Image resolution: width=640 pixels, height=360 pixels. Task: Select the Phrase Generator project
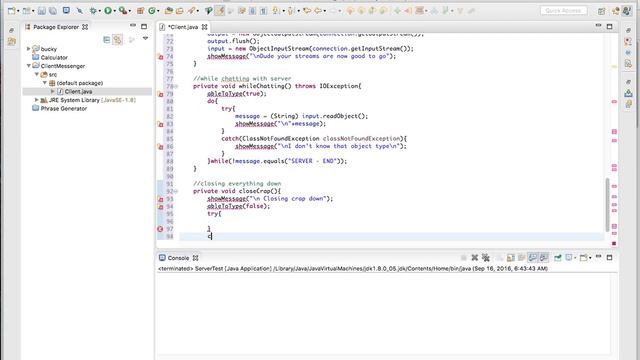(x=64, y=109)
